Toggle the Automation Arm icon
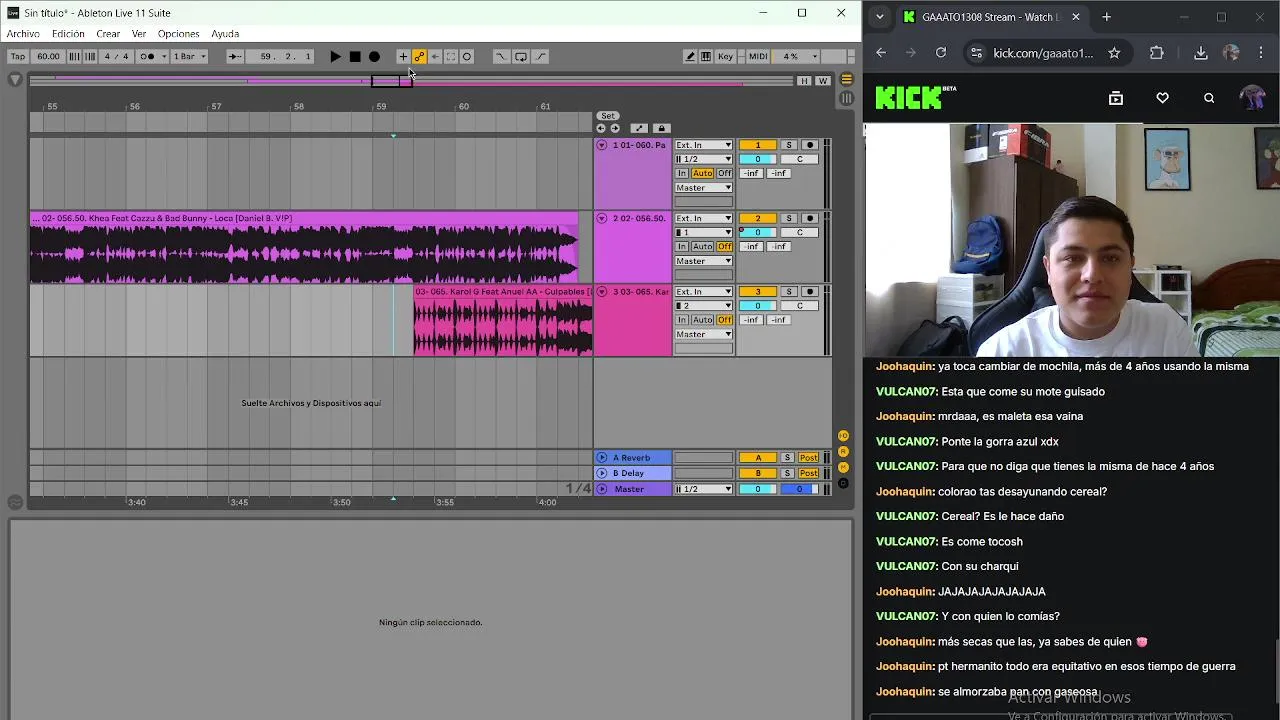Screen dimensions: 1280x720 coord(419,57)
